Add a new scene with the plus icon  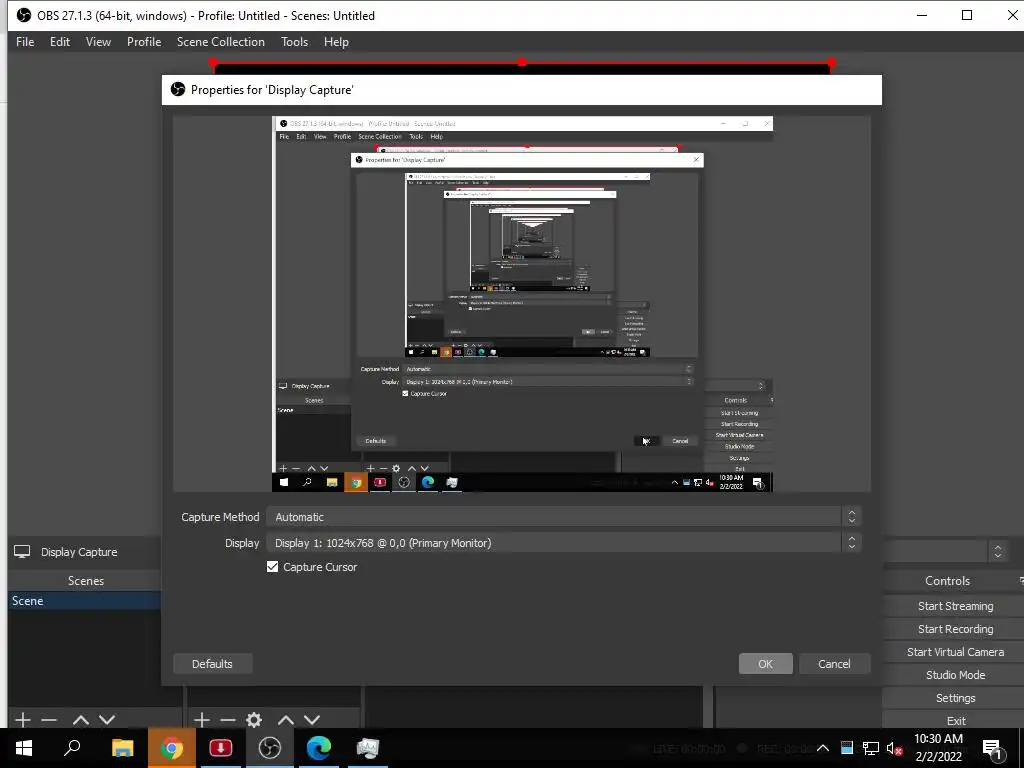tap(23, 720)
